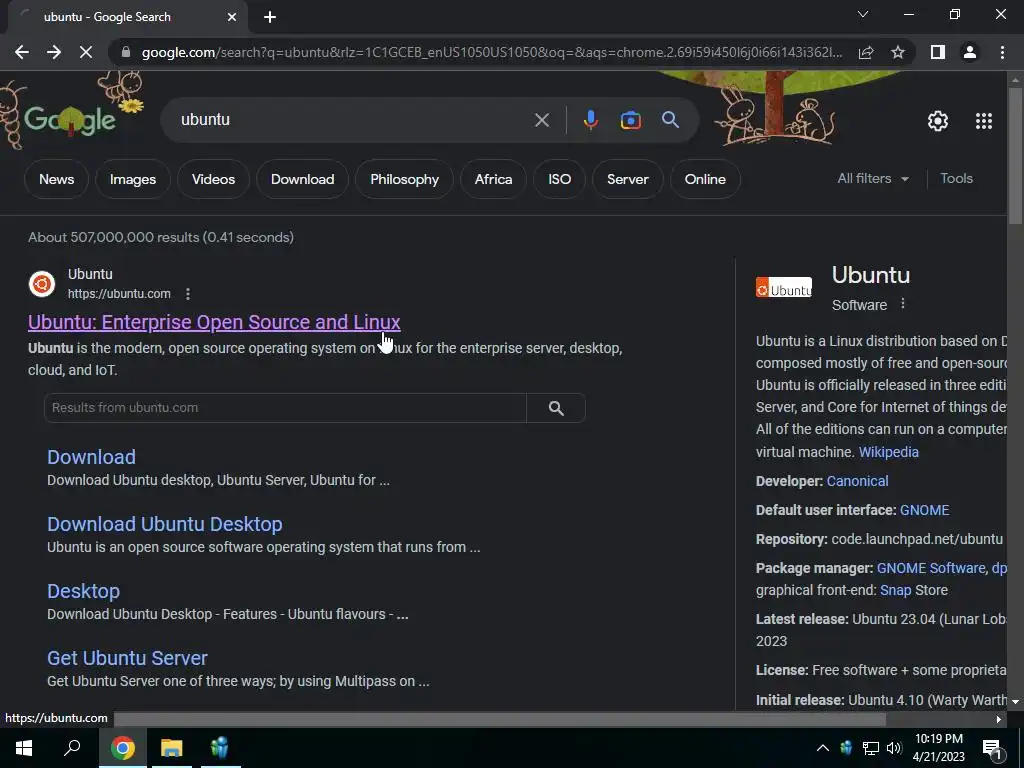Select the Africa filter chip
This screenshot has width=1024, height=768.
[493, 179]
